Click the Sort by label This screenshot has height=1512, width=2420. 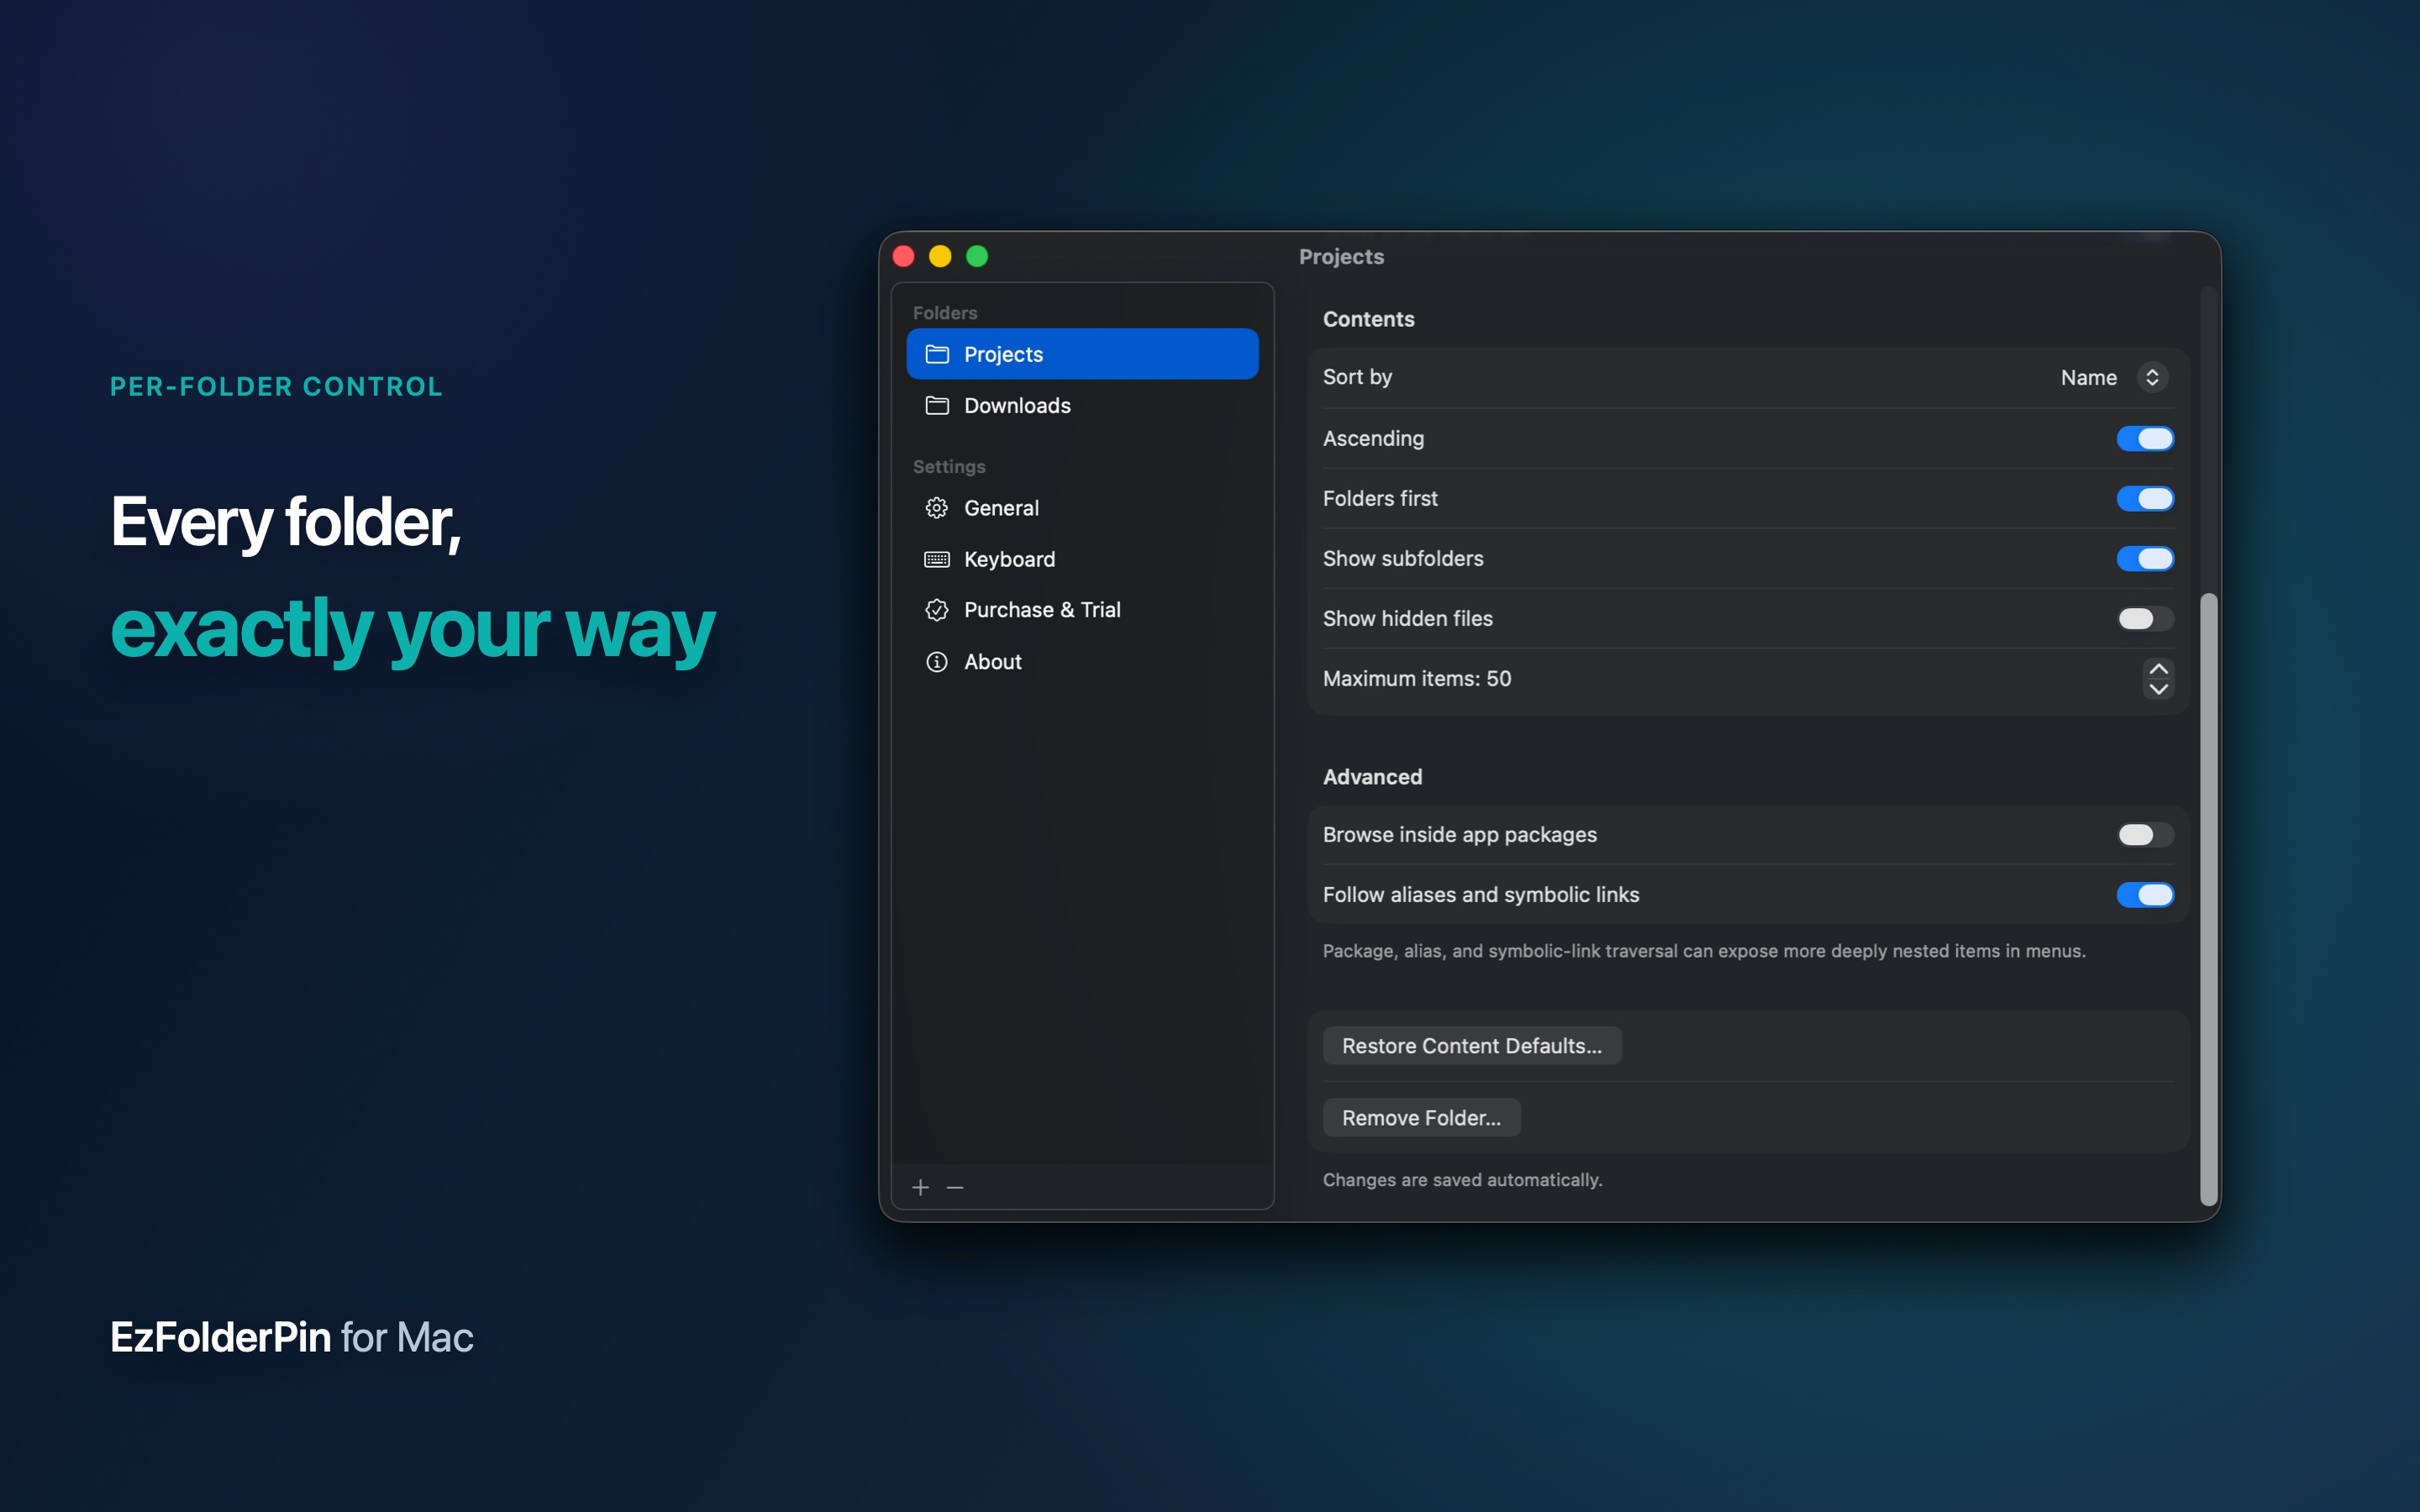[x=1357, y=377]
